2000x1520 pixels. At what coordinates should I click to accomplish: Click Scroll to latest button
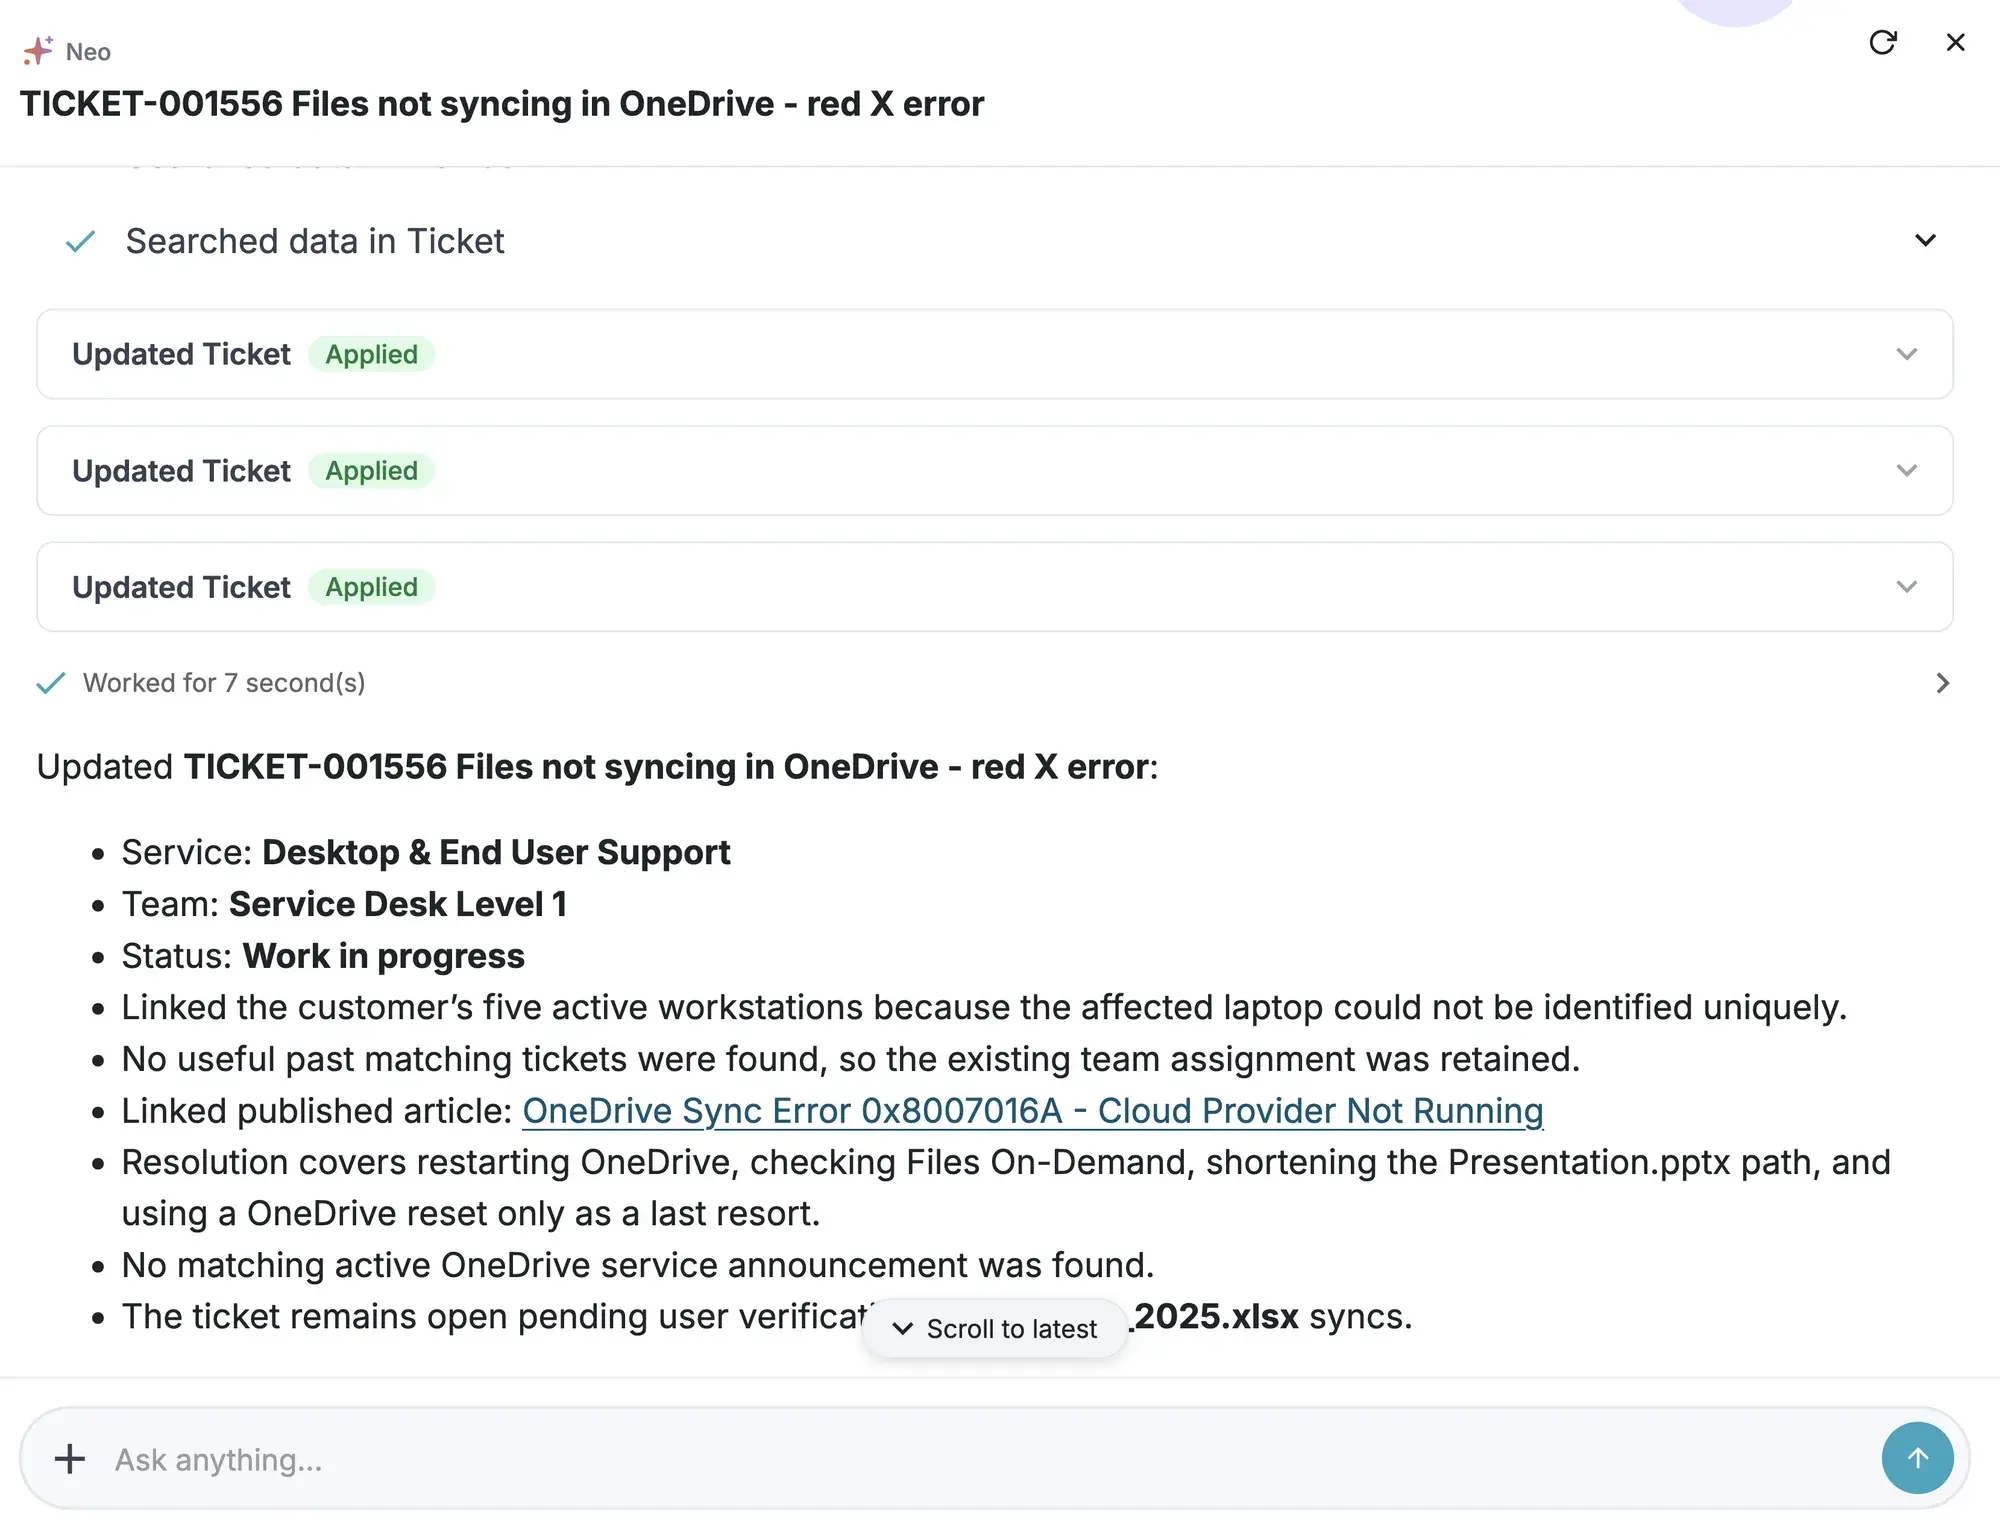995,1328
